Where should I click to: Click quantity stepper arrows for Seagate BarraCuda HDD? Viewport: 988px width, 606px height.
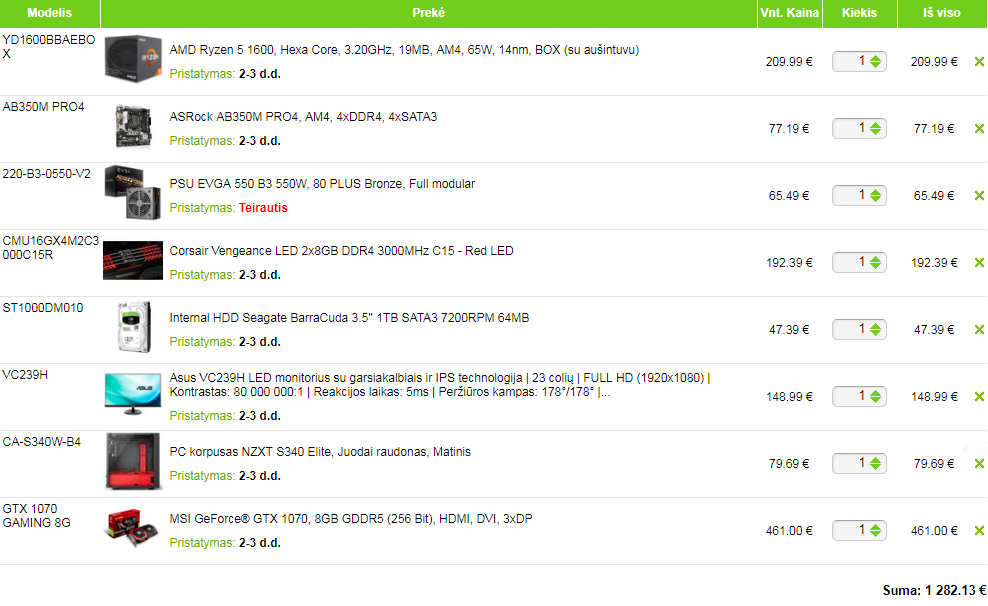tap(875, 329)
